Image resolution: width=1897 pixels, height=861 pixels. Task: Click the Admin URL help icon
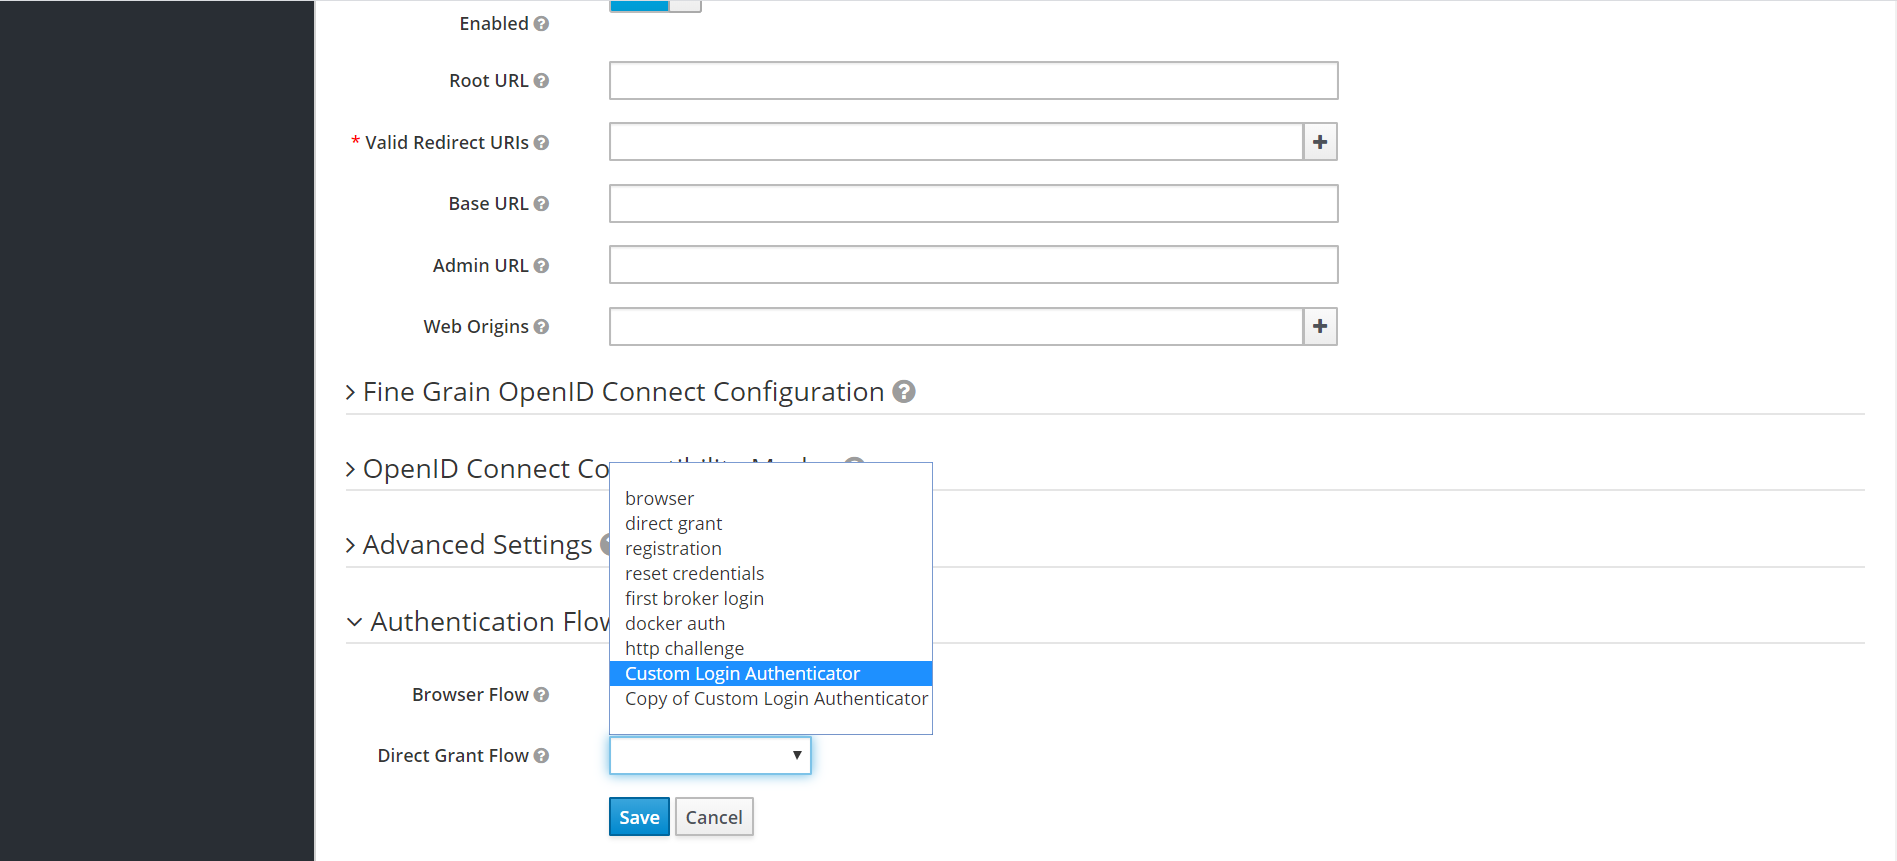pyautogui.click(x=541, y=266)
